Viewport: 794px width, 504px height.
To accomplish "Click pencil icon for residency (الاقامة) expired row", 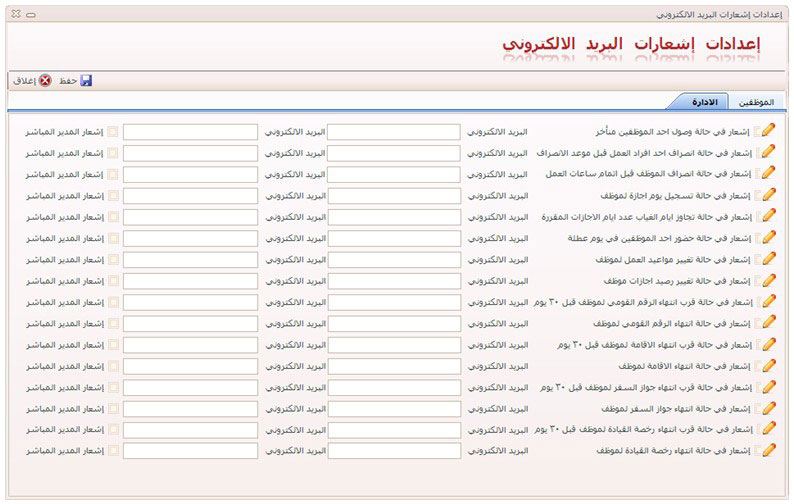I will point(769,365).
